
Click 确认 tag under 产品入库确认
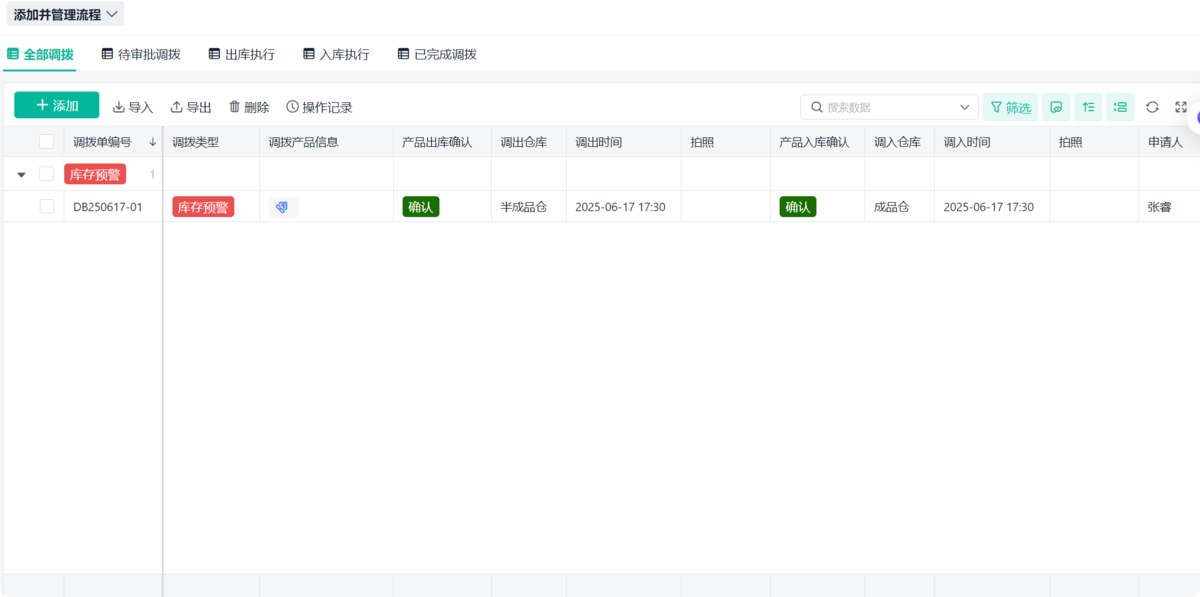click(x=798, y=207)
